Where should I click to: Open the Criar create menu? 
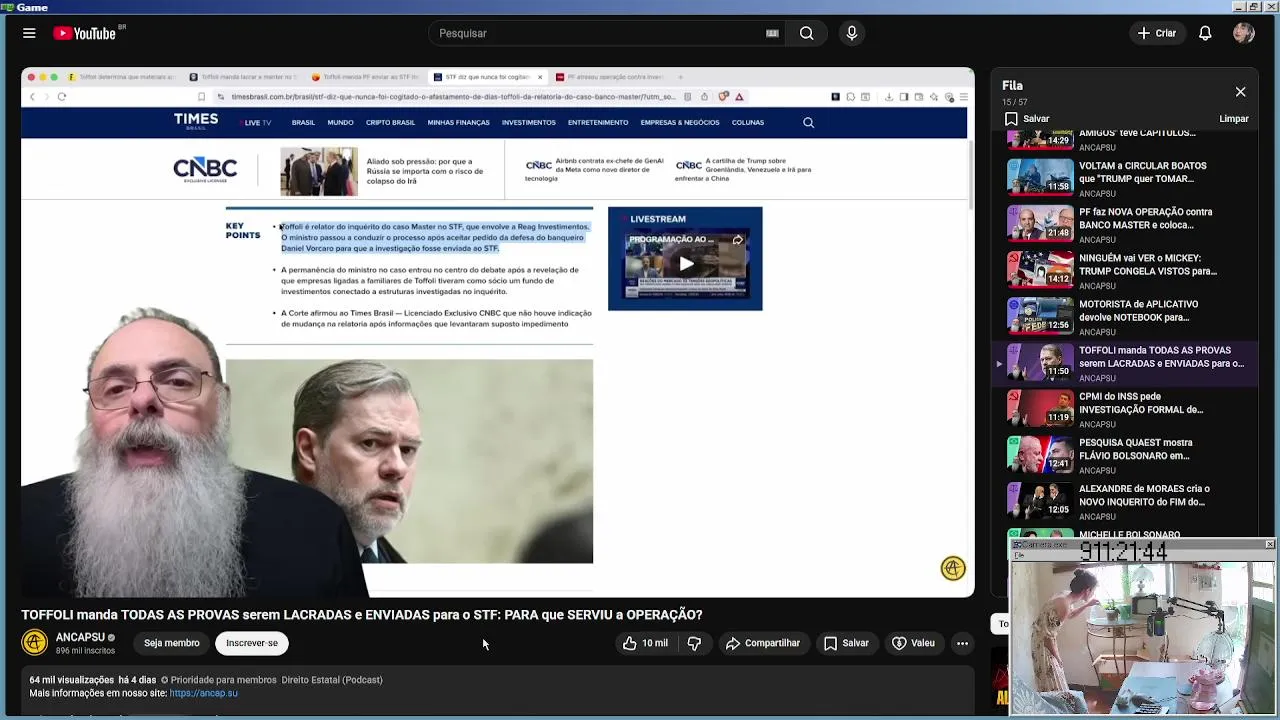coord(1157,33)
